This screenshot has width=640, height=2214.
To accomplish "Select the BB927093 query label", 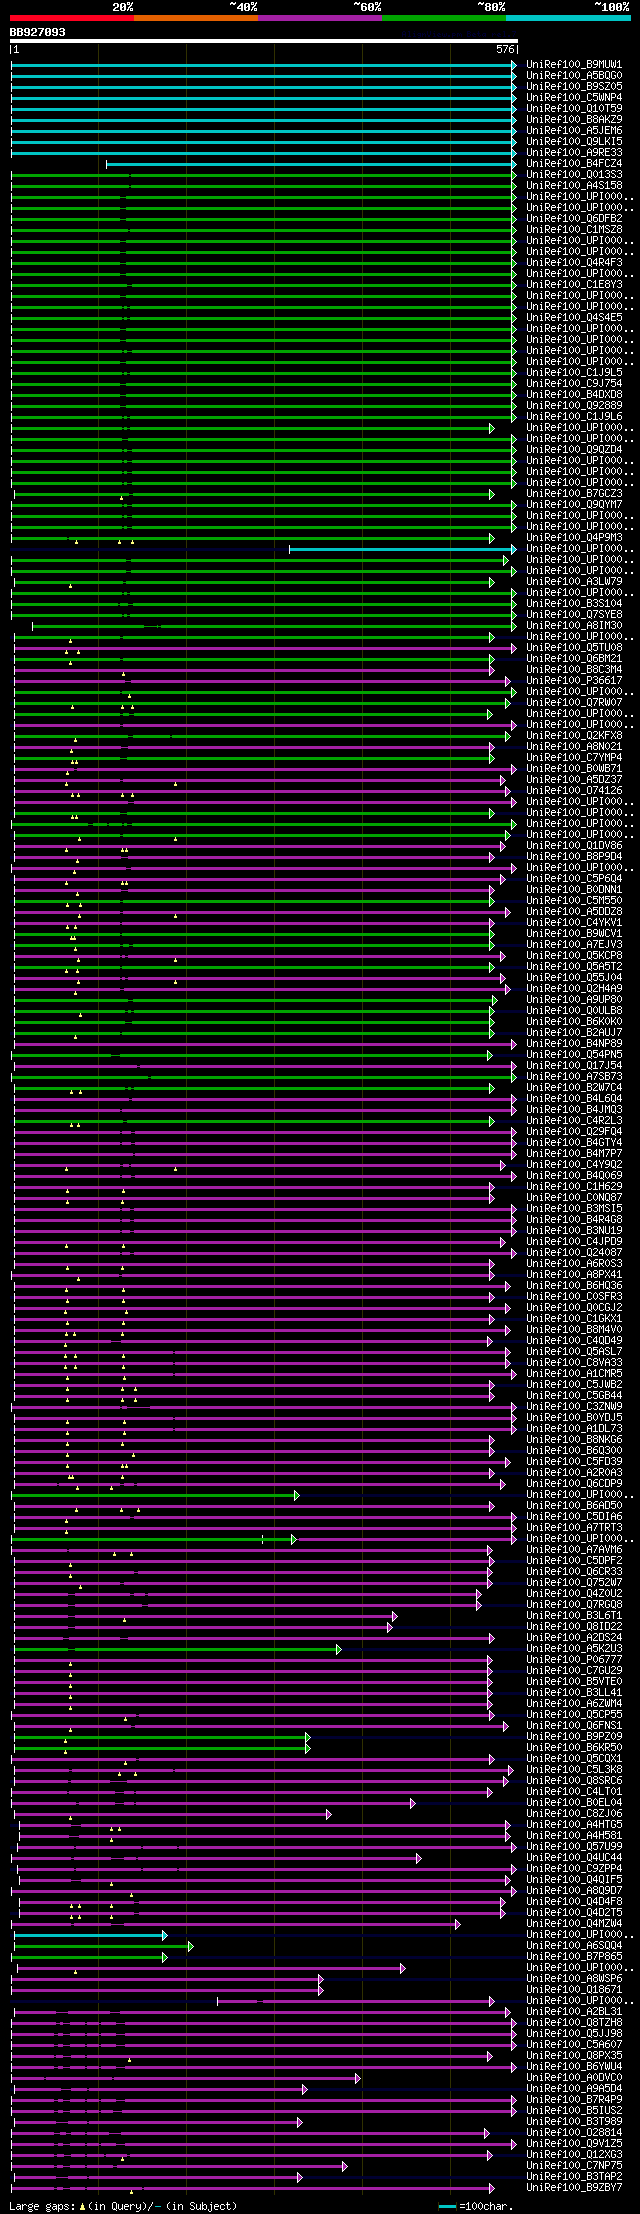I will [38, 32].
